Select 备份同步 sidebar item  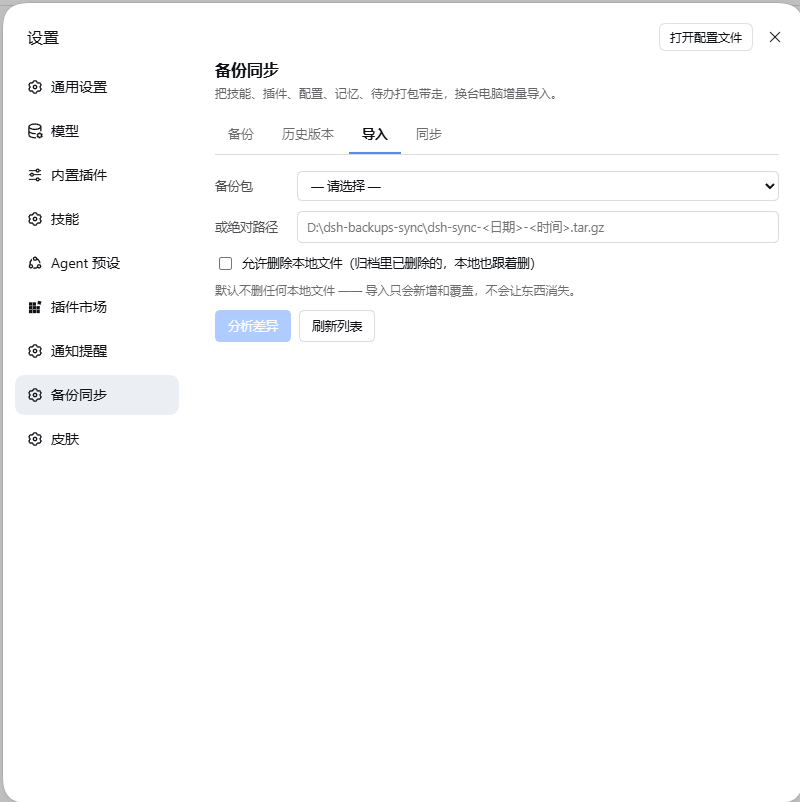click(97, 395)
